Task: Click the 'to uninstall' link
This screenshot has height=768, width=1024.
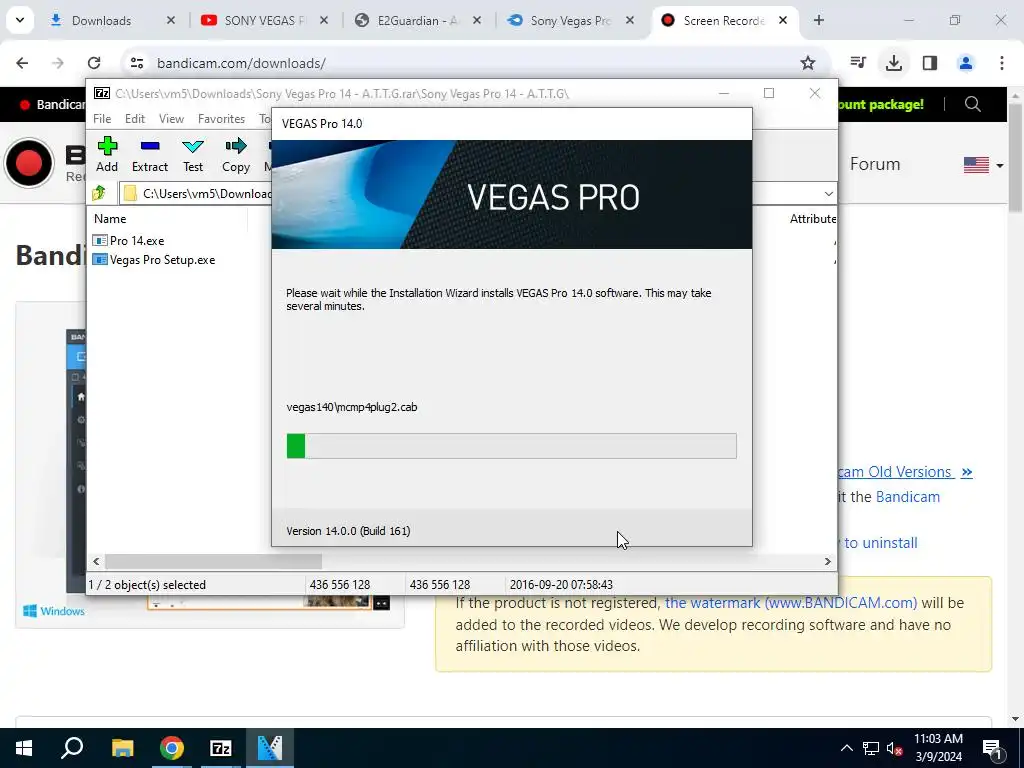Action: point(880,543)
